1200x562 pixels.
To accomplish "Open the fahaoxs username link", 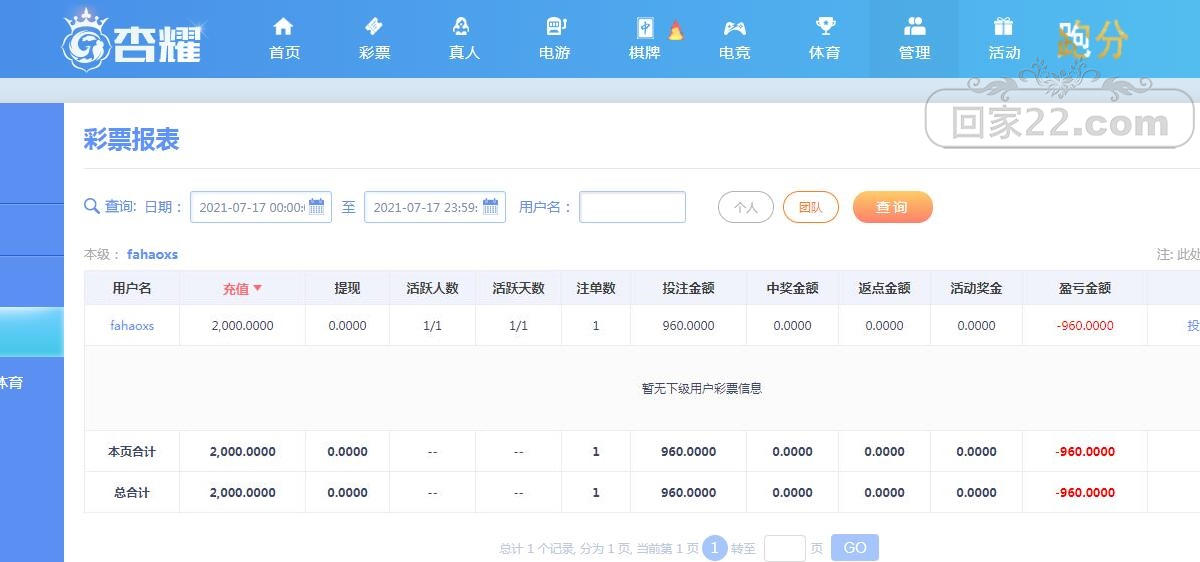I will click(x=132, y=325).
